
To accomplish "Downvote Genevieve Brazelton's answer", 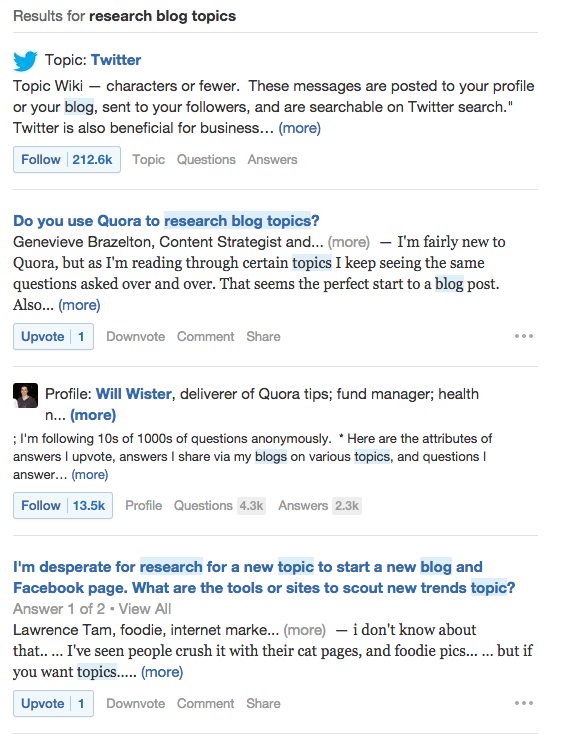I will 136,336.
